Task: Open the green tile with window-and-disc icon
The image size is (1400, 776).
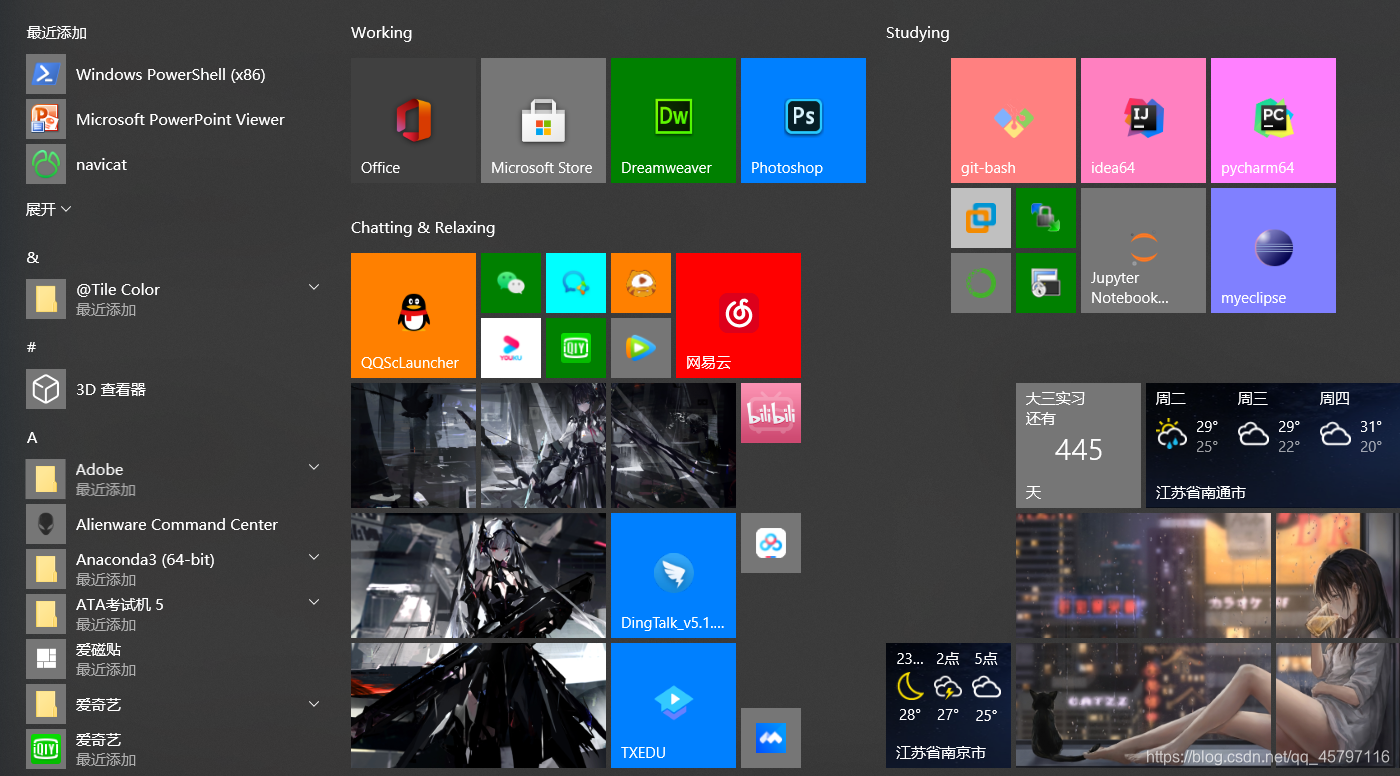Action: tap(1046, 283)
